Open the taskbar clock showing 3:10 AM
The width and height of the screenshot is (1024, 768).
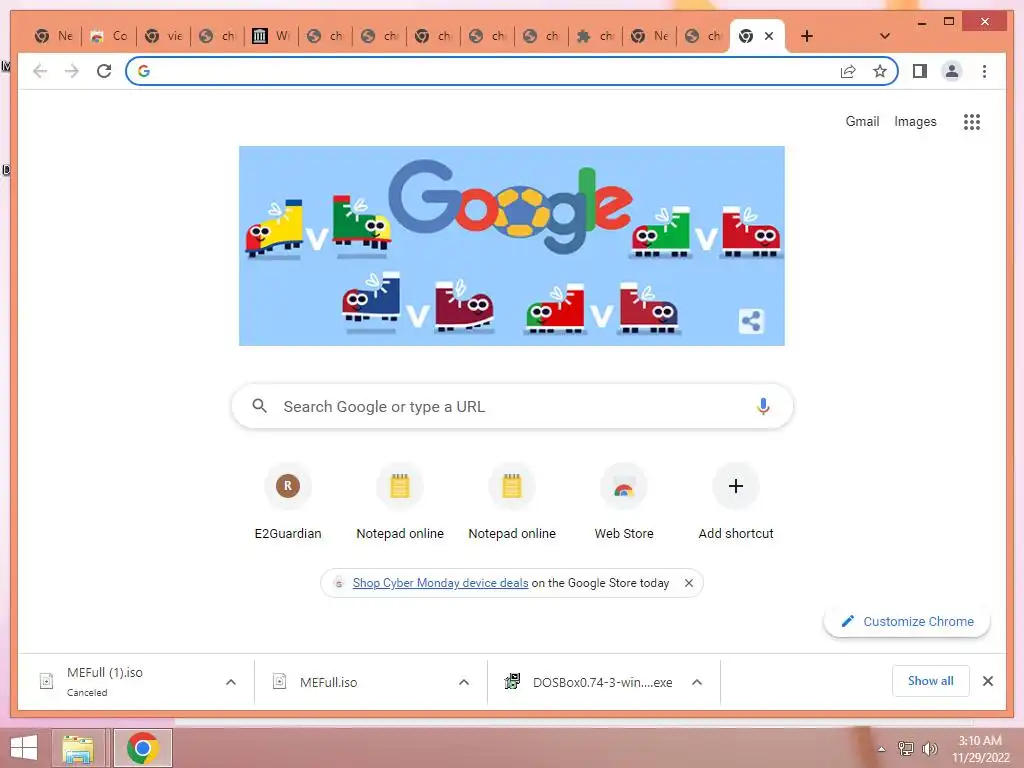click(980, 749)
